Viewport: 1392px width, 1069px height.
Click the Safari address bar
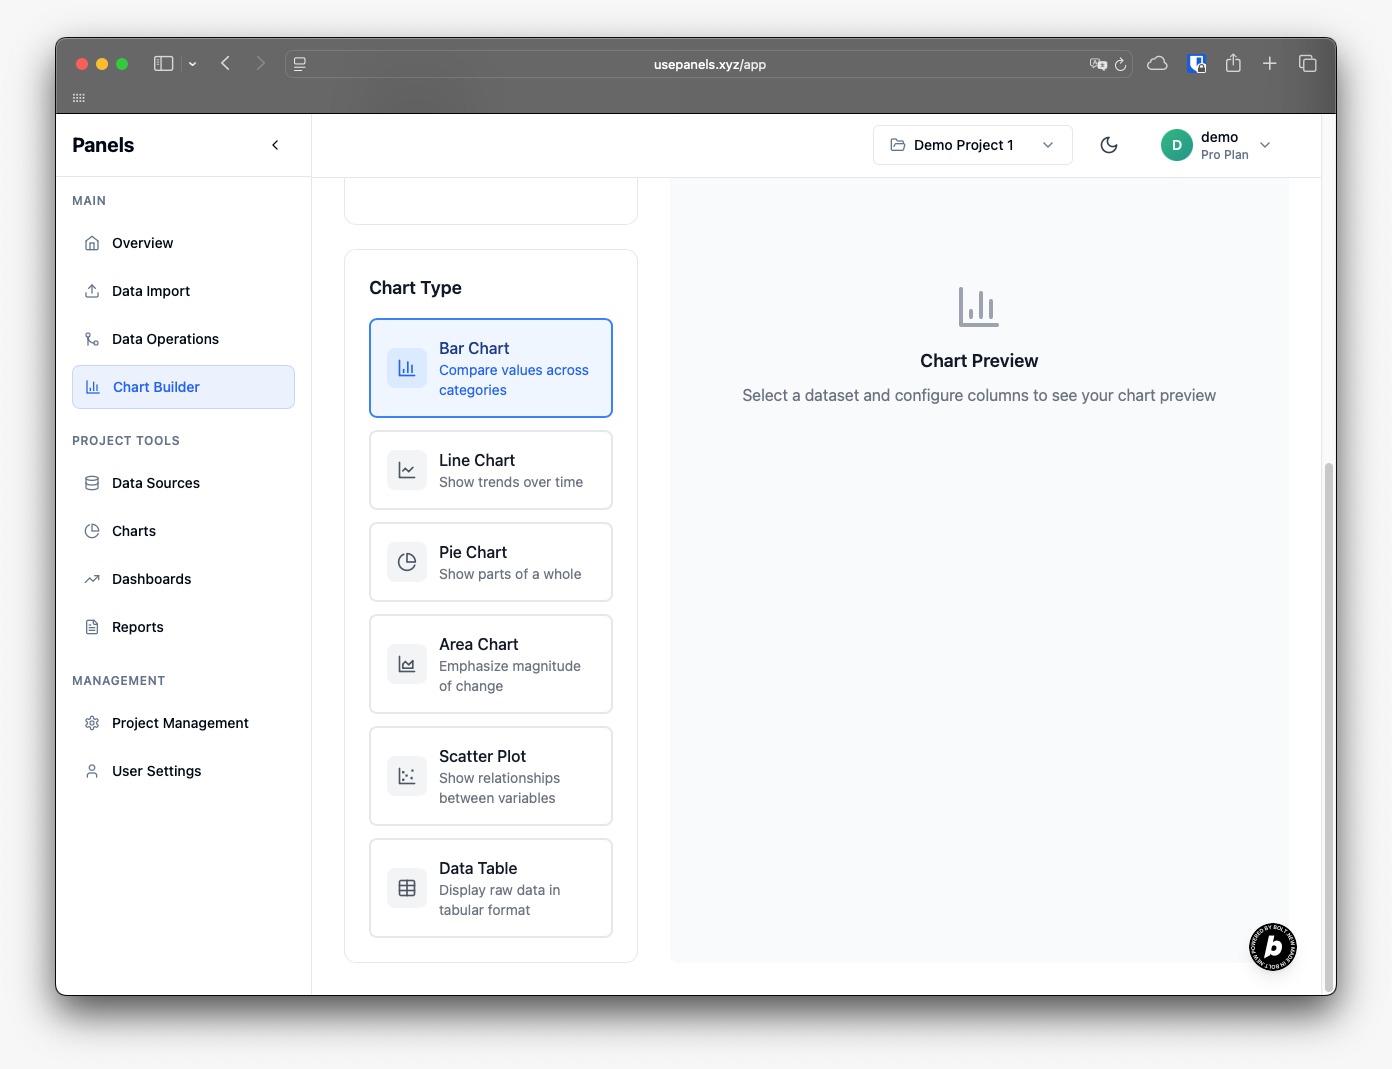[709, 64]
